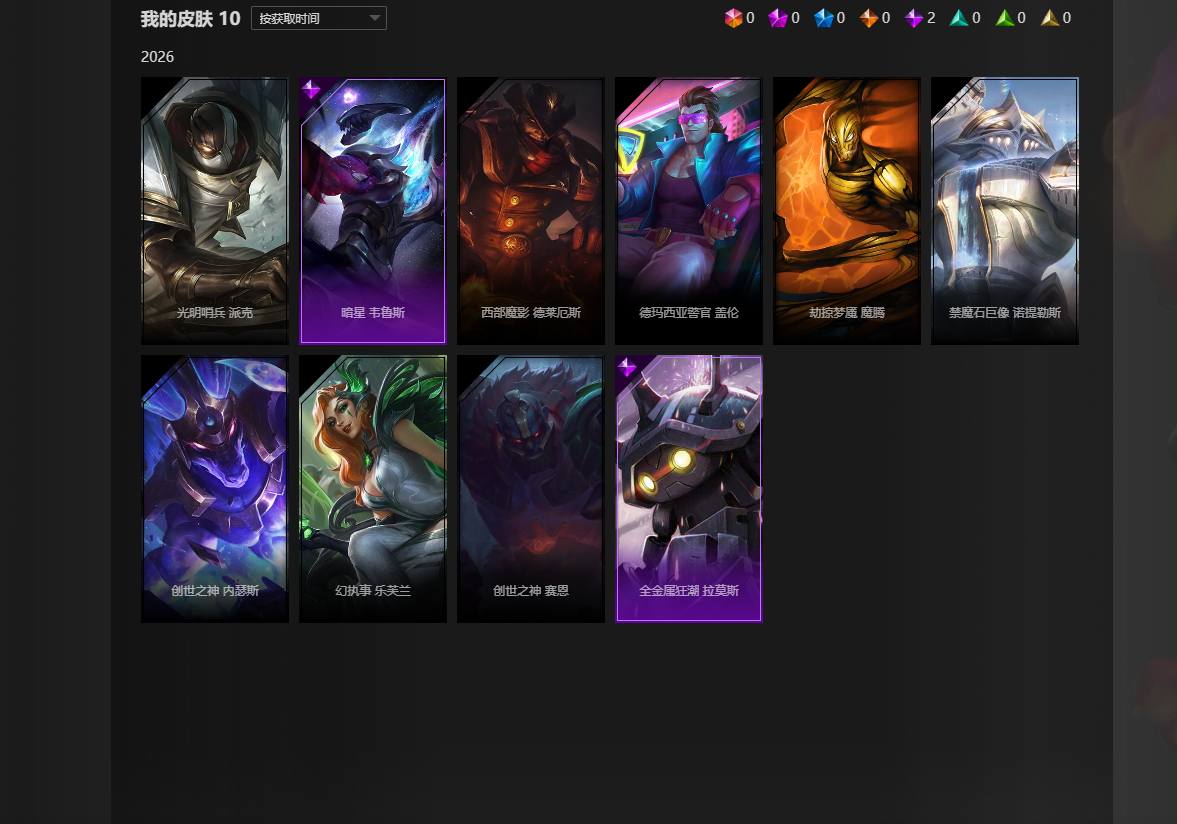This screenshot has width=1177, height=824.
Task: Select the 光明哨兵 派克 skin card
Action: pos(215,211)
